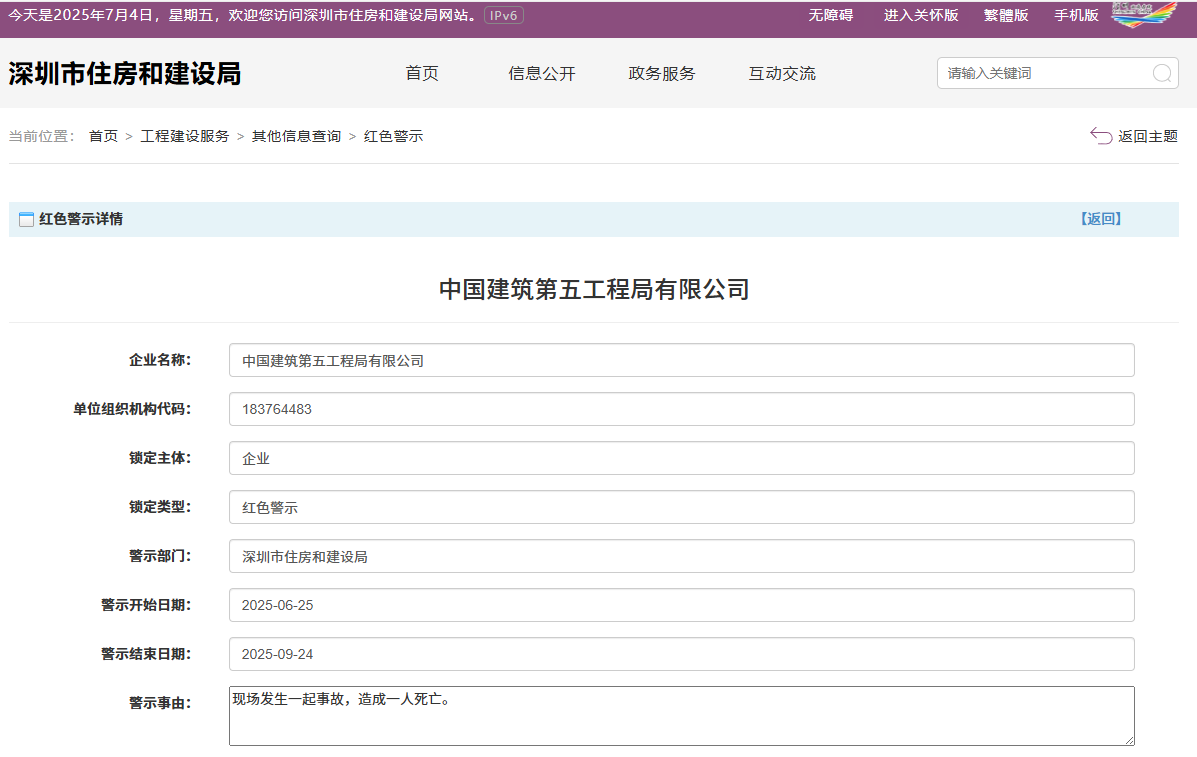The image size is (1197, 757).
Task: Switch to 繁體版 traditional Chinese
Action: point(1006,15)
